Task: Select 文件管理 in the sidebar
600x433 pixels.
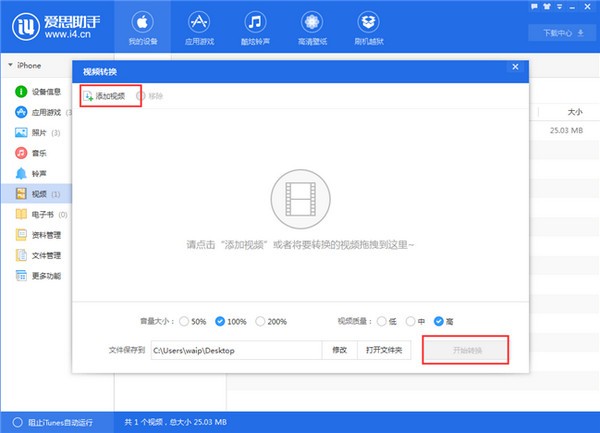Action: (x=38, y=255)
